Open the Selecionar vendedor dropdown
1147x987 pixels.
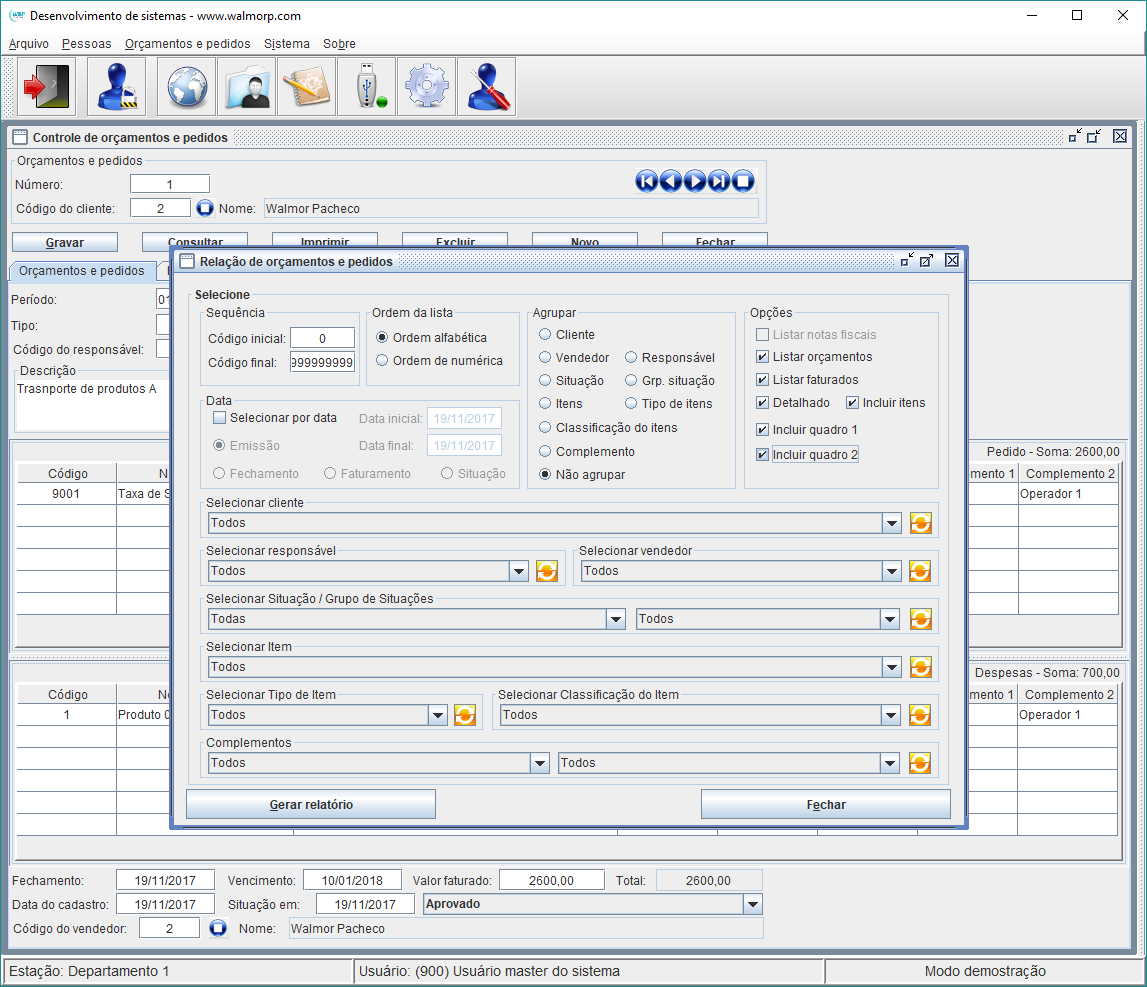(892, 571)
